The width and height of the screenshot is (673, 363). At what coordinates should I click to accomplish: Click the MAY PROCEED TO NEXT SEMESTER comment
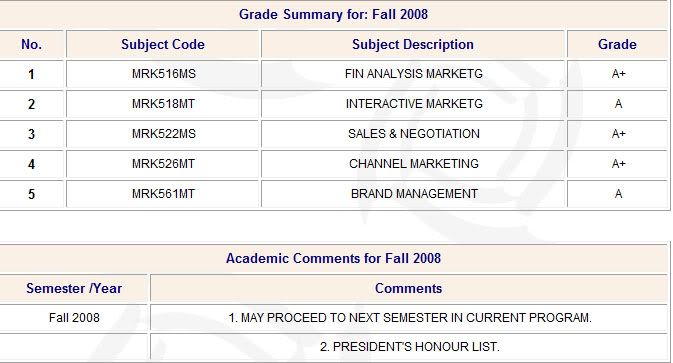pos(410,318)
